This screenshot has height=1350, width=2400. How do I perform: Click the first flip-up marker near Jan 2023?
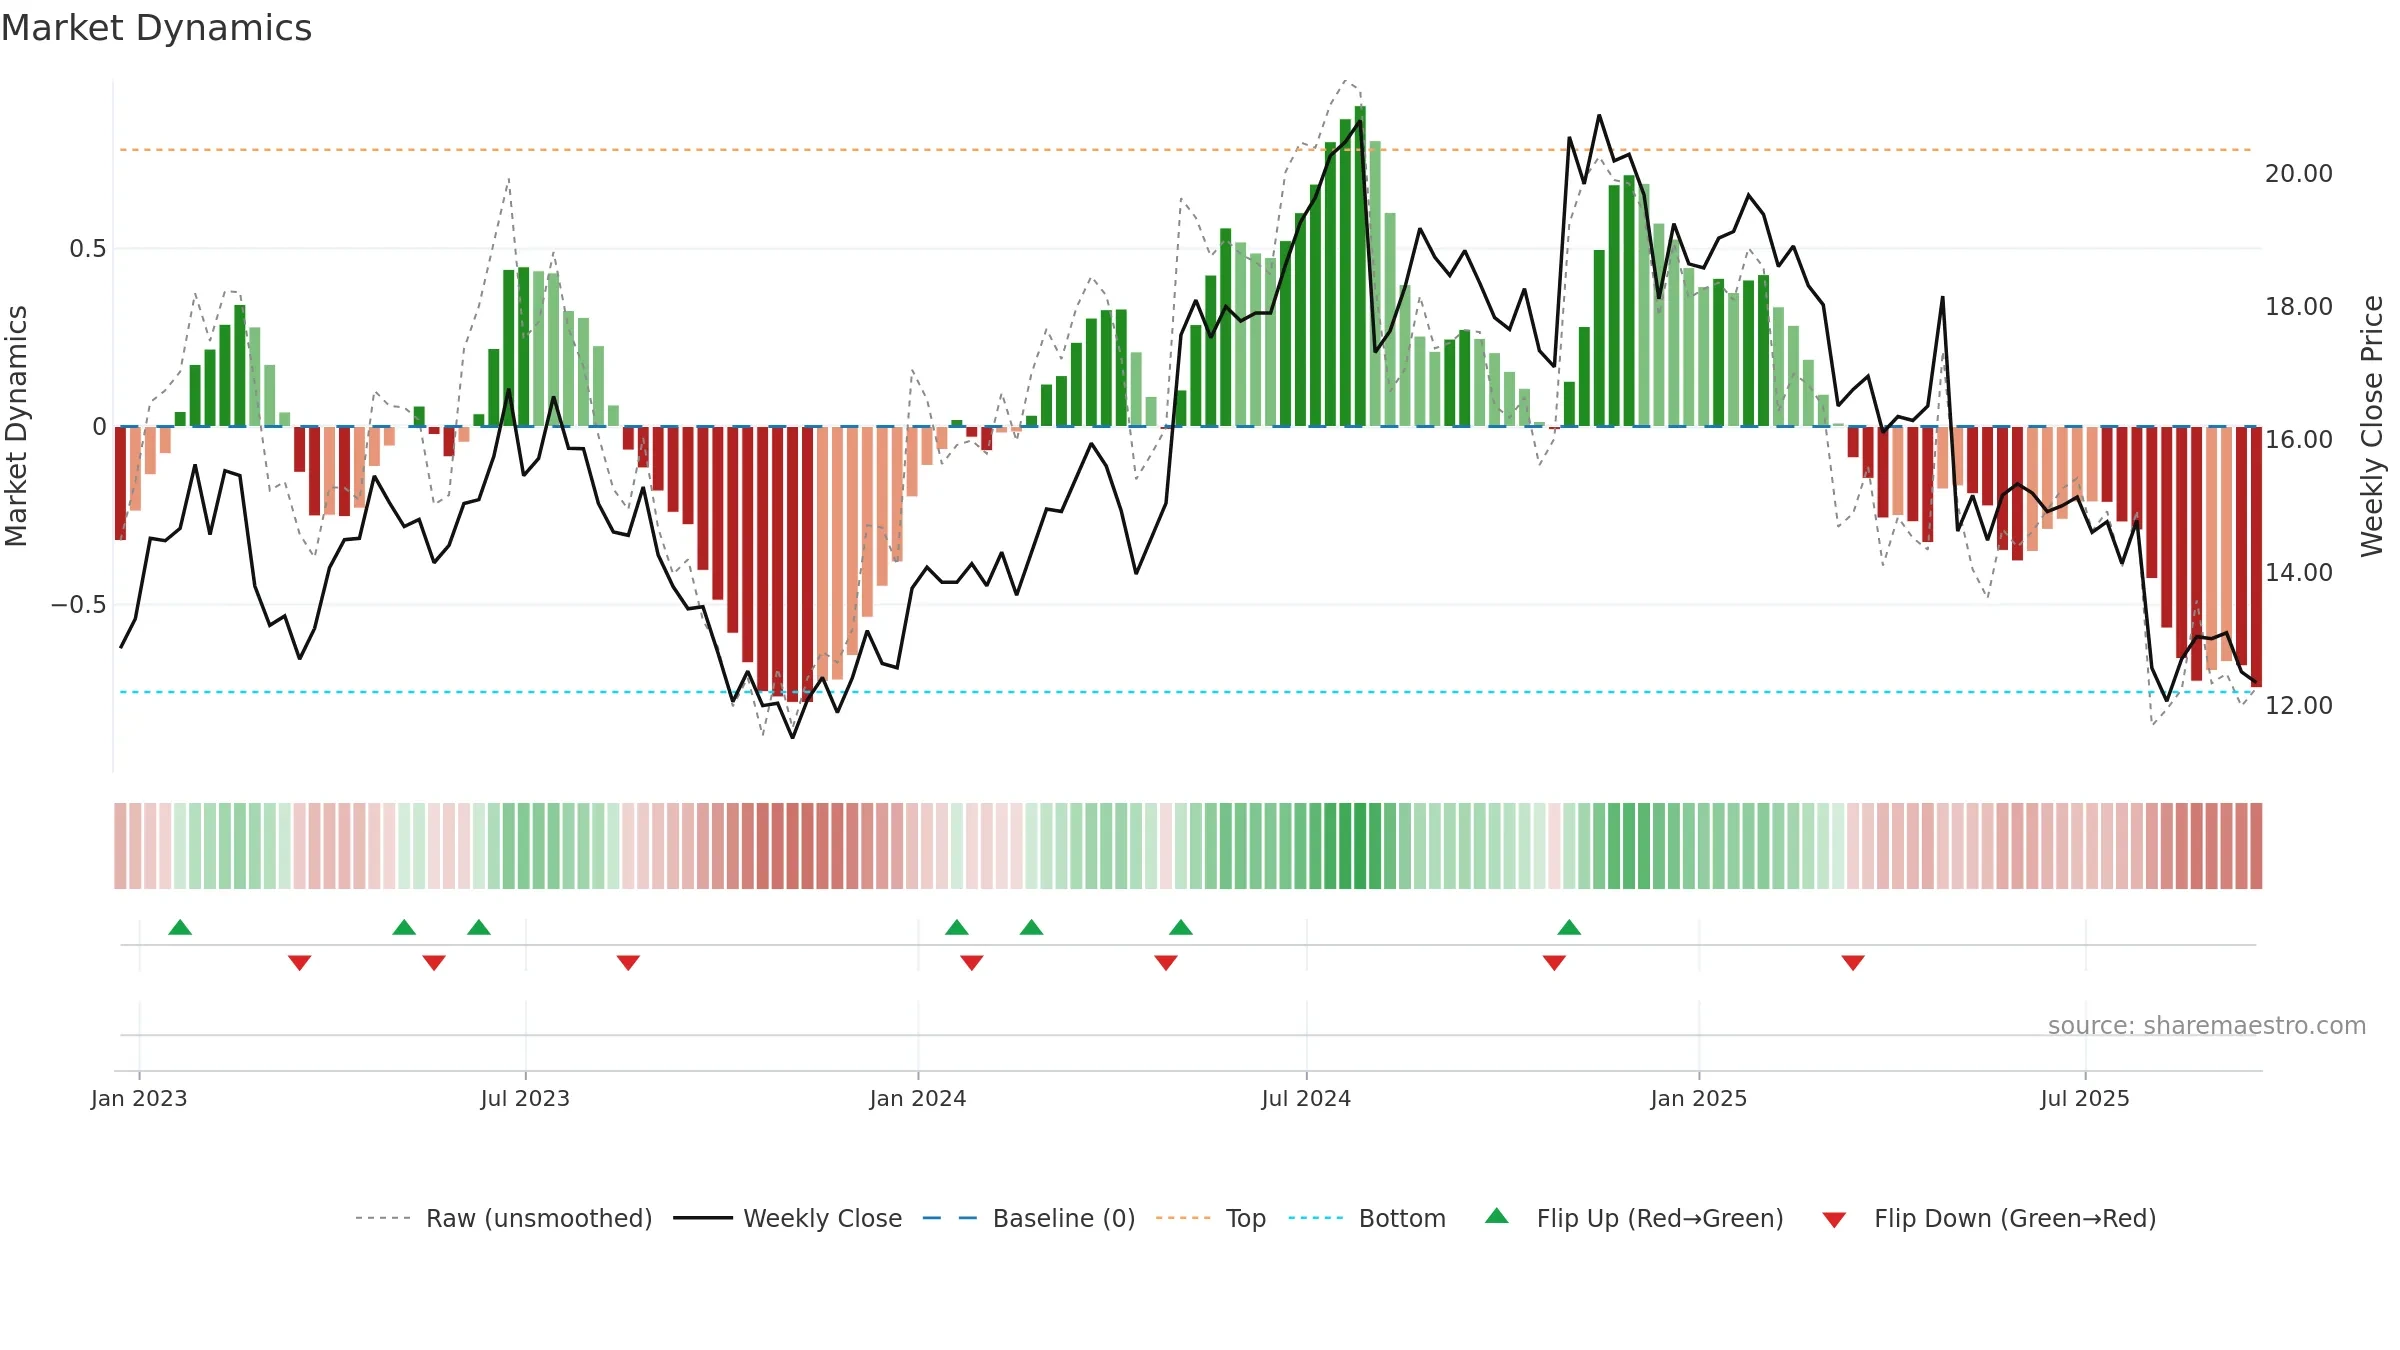(180, 927)
